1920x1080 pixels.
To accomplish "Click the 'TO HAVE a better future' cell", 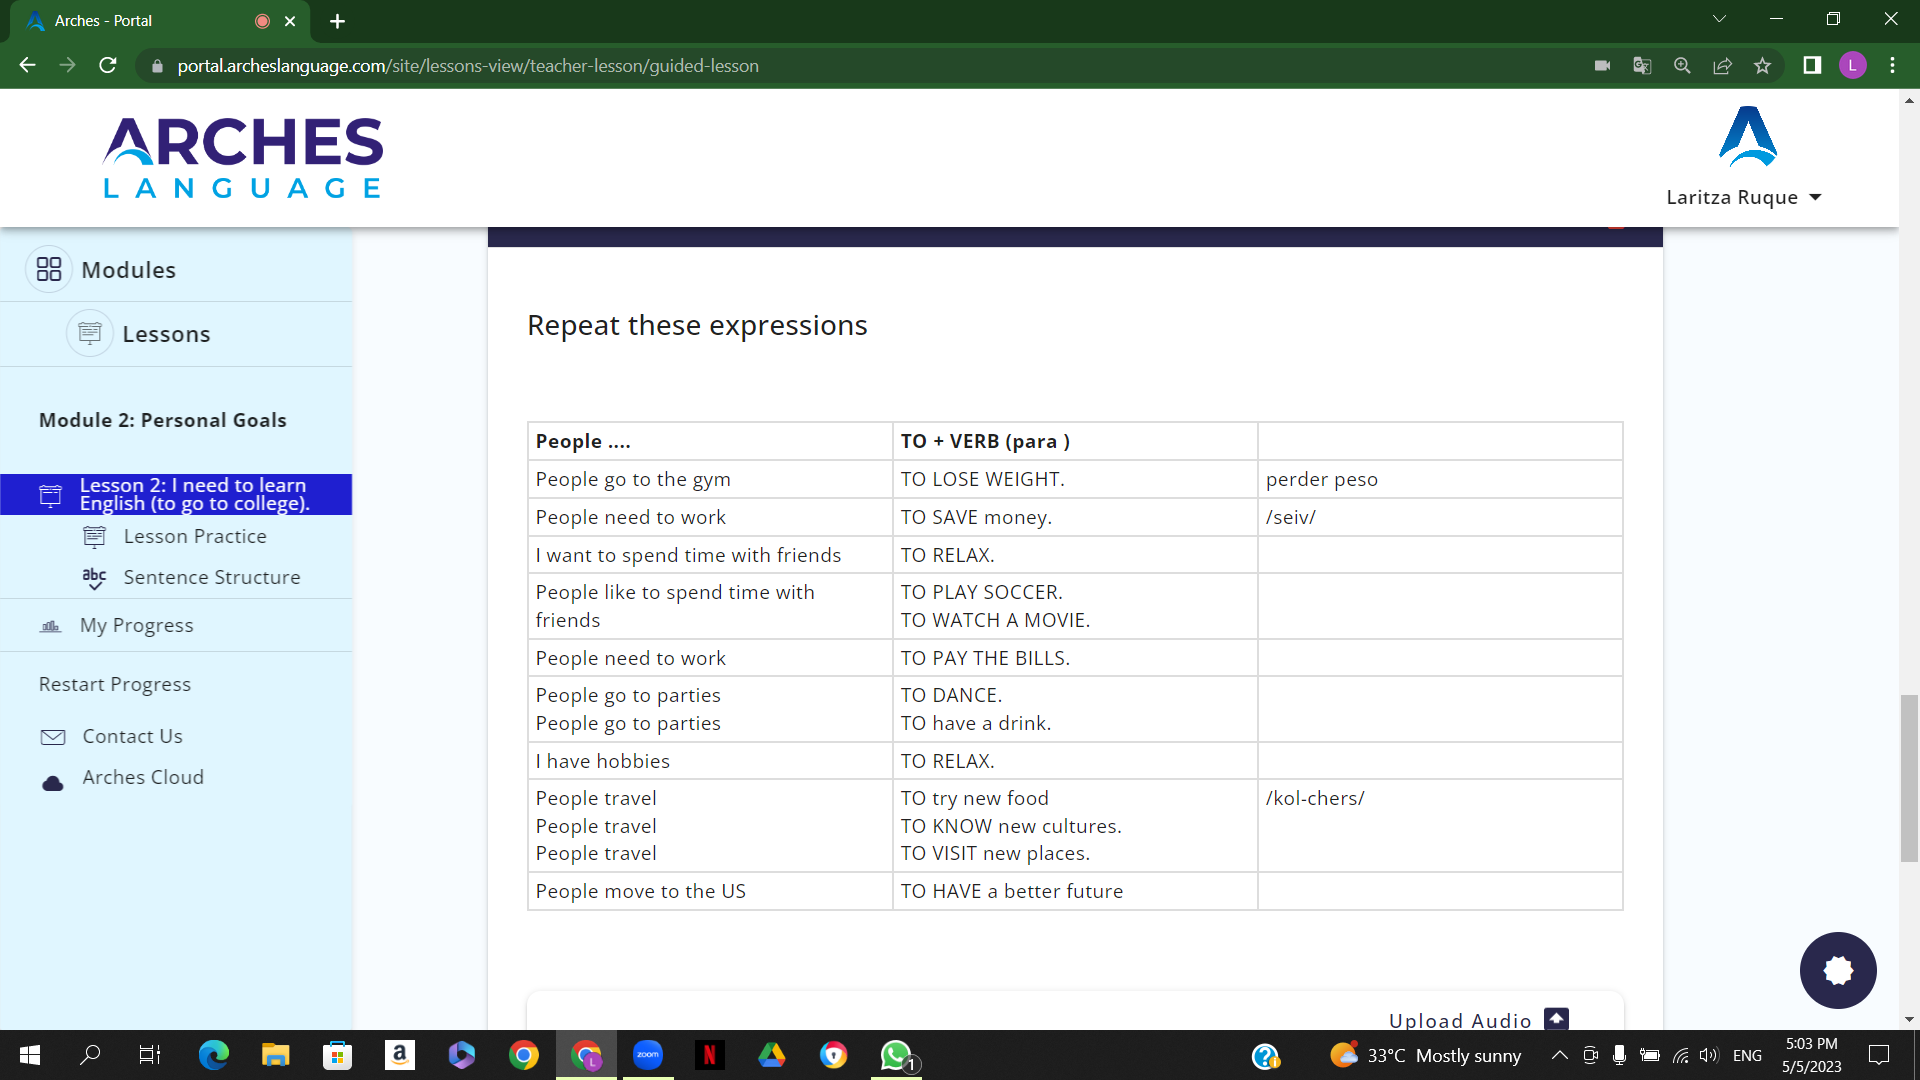I will [x=1075, y=891].
